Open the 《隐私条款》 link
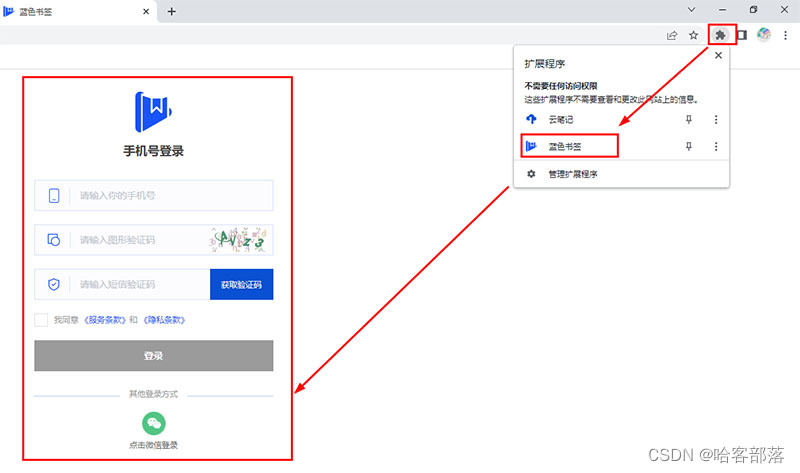Screen dimensions: 800x473 164,320
